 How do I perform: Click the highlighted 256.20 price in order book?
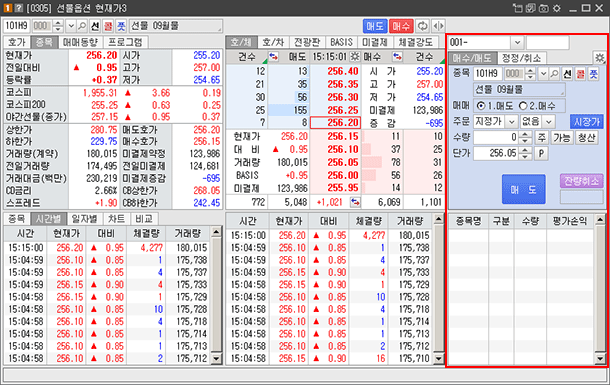pyautogui.click(x=335, y=122)
